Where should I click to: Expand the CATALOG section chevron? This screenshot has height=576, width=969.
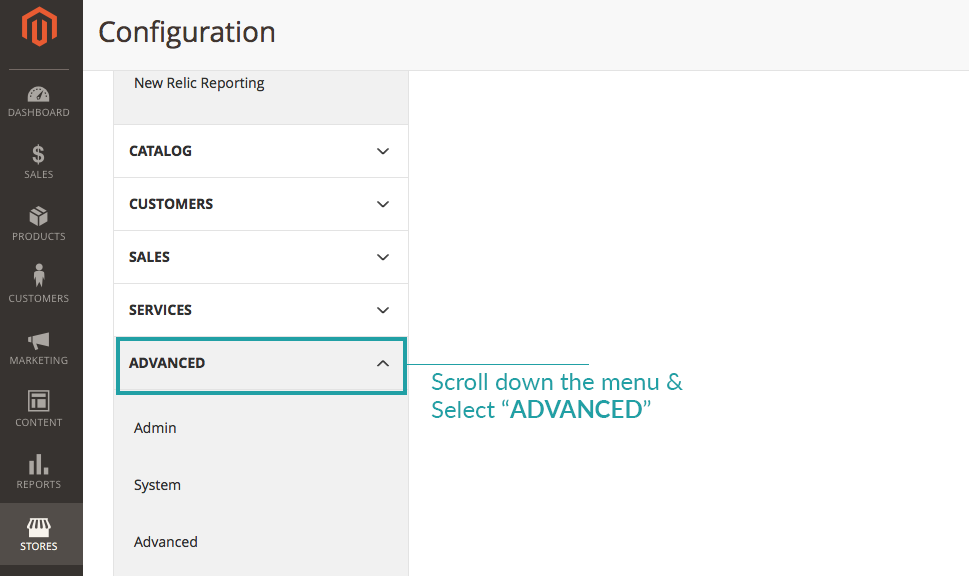coord(382,151)
